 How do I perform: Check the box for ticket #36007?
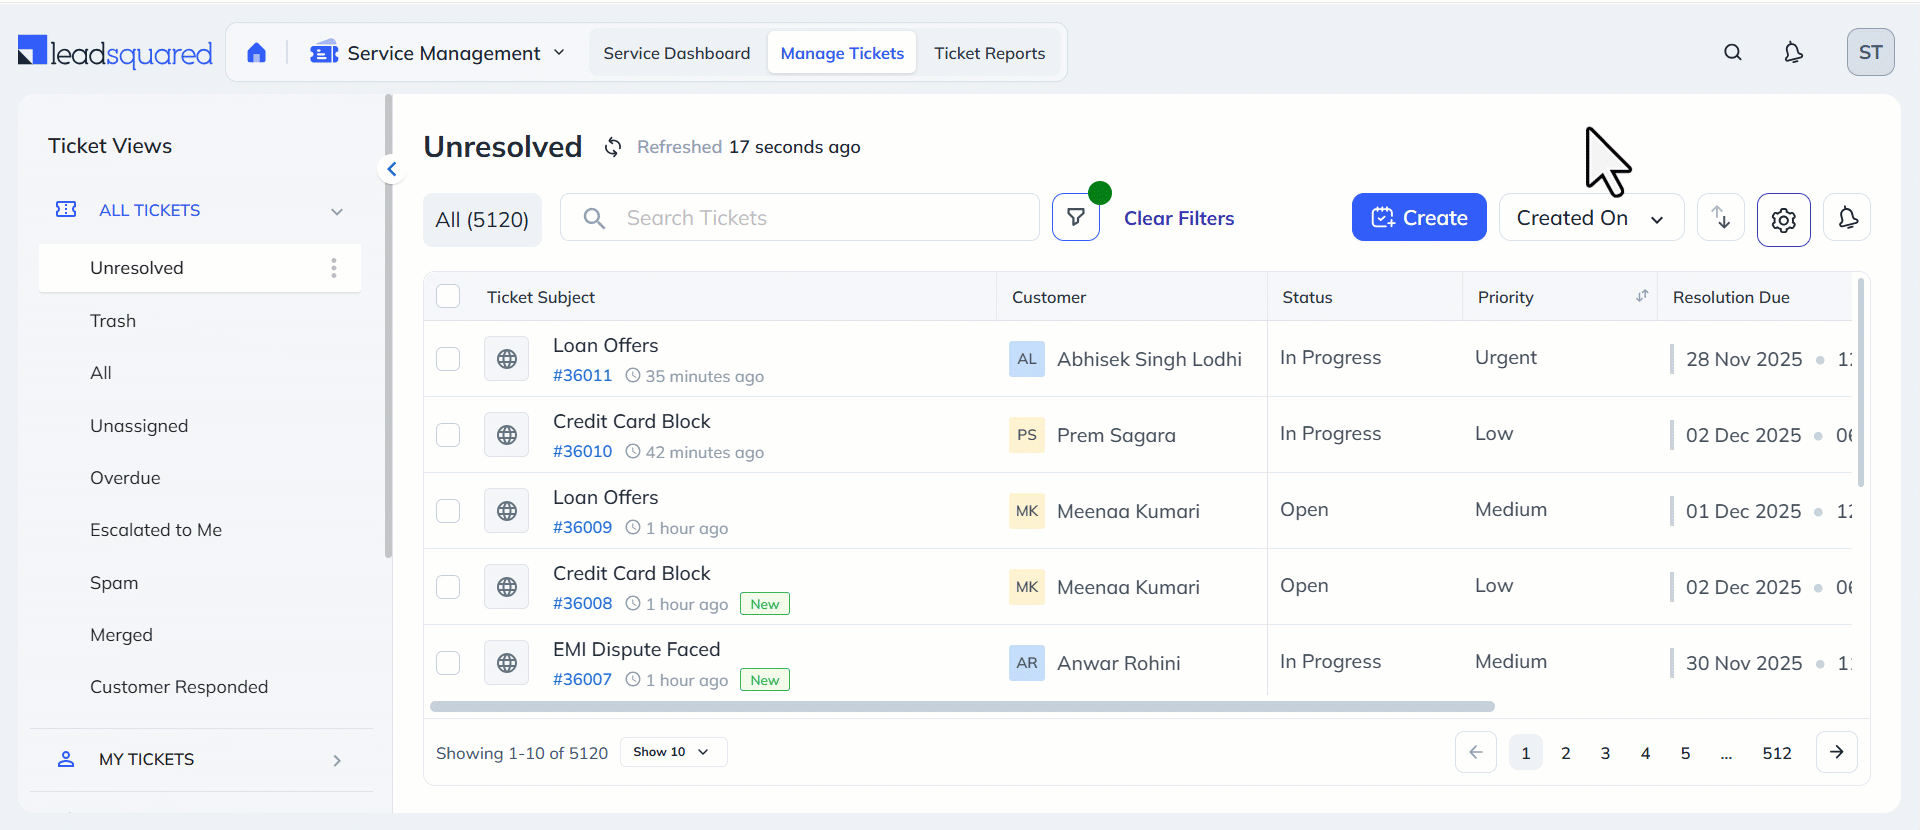point(448,663)
